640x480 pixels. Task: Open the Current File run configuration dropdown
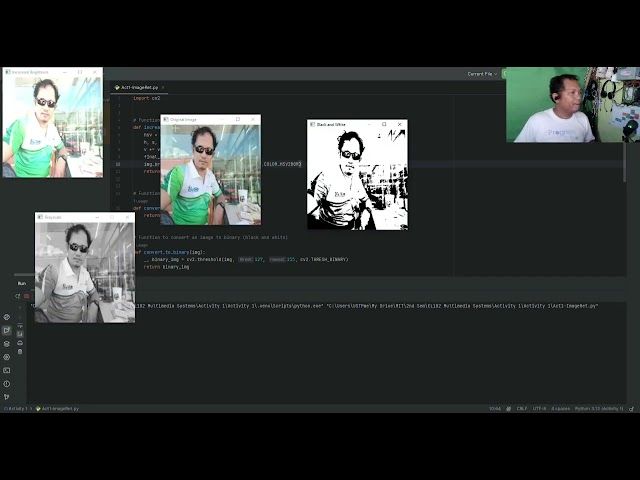pyautogui.click(x=482, y=74)
